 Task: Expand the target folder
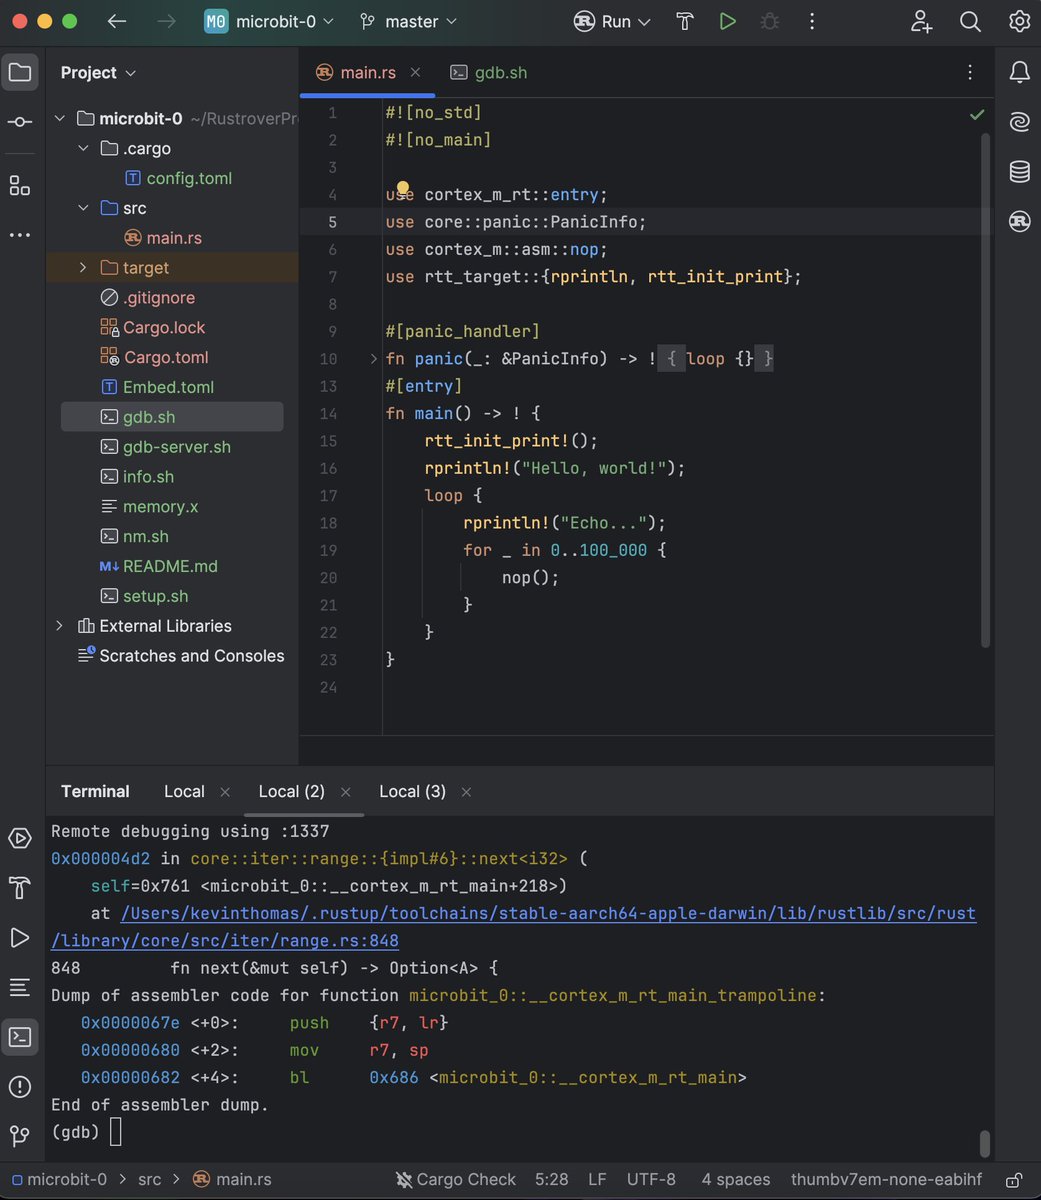[84, 268]
